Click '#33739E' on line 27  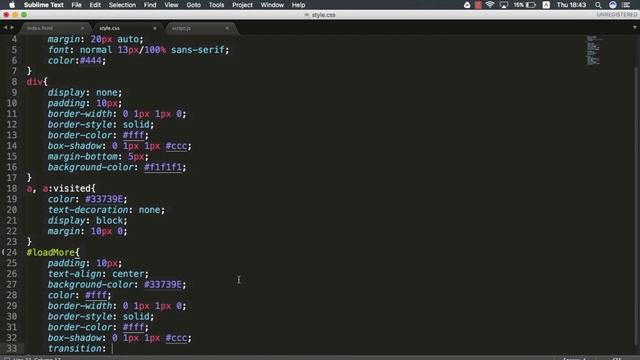(162, 284)
